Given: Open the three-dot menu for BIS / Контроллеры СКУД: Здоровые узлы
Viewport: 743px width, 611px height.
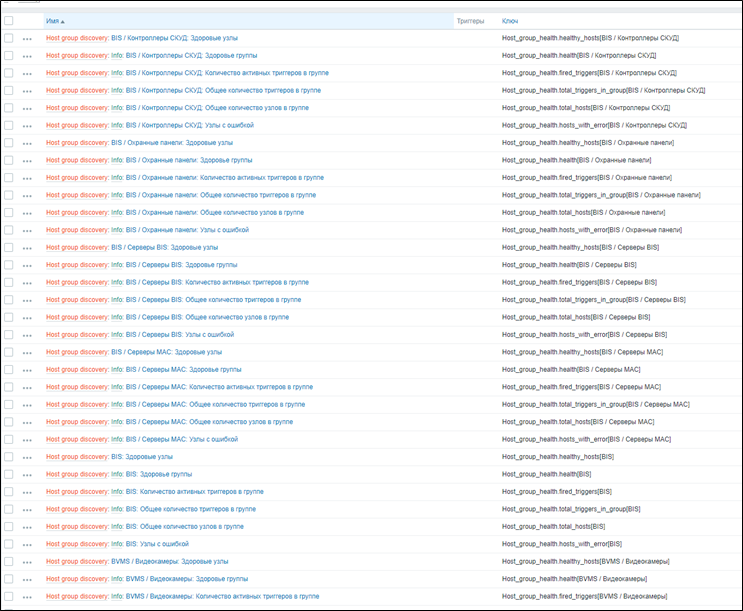Looking at the screenshot, I should 27,39.
